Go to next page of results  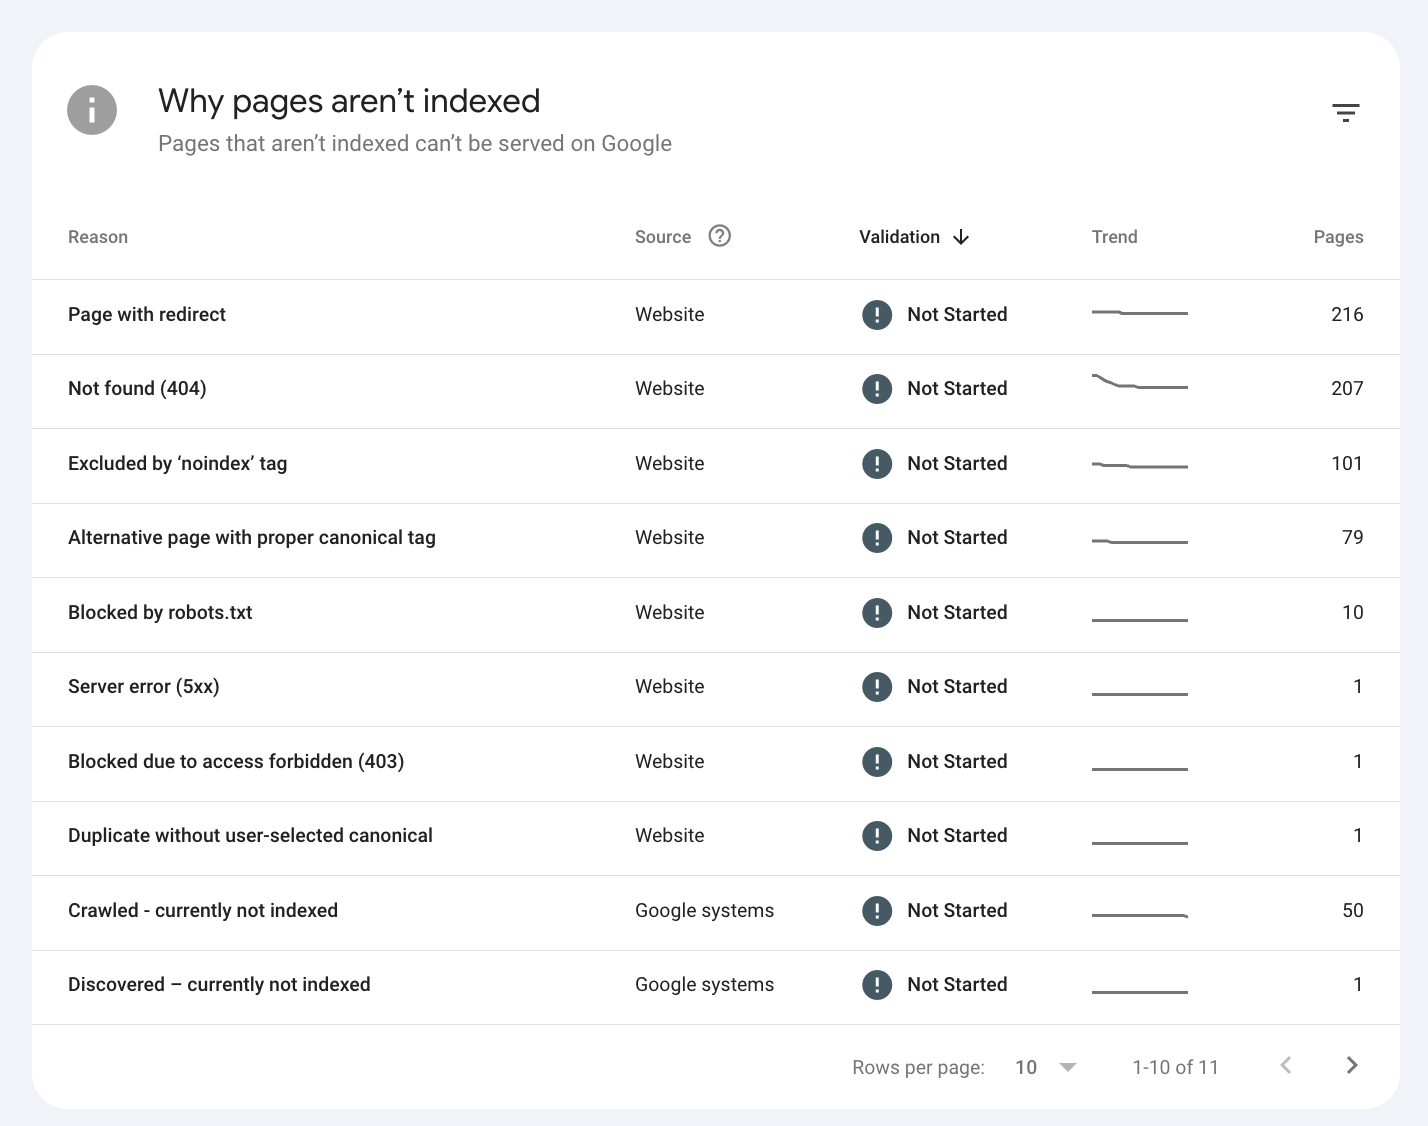[1352, 1065]
